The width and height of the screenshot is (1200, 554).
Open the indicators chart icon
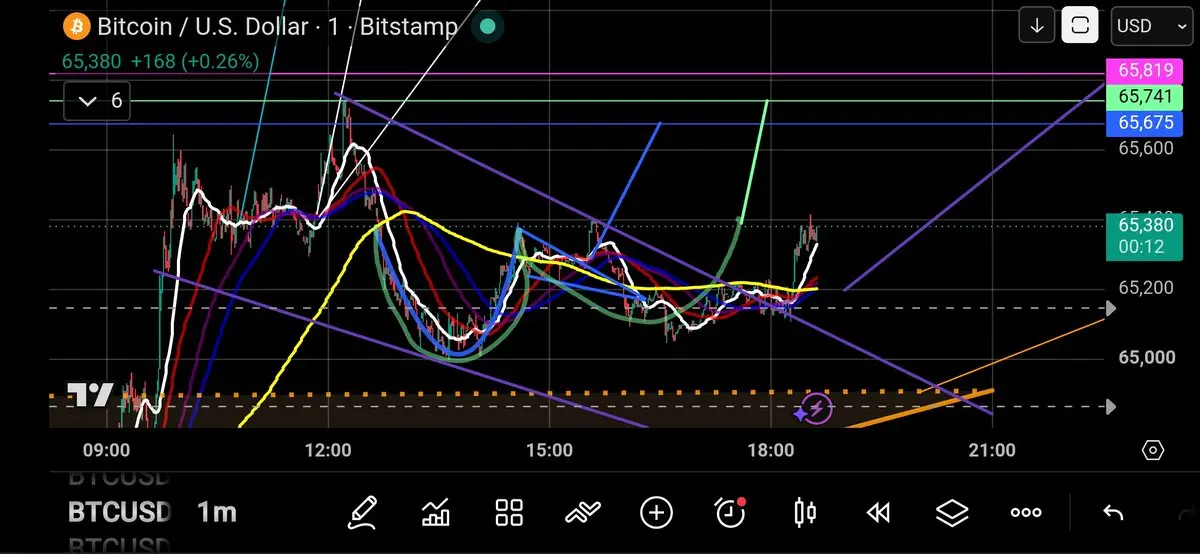(x=436, y=513)
